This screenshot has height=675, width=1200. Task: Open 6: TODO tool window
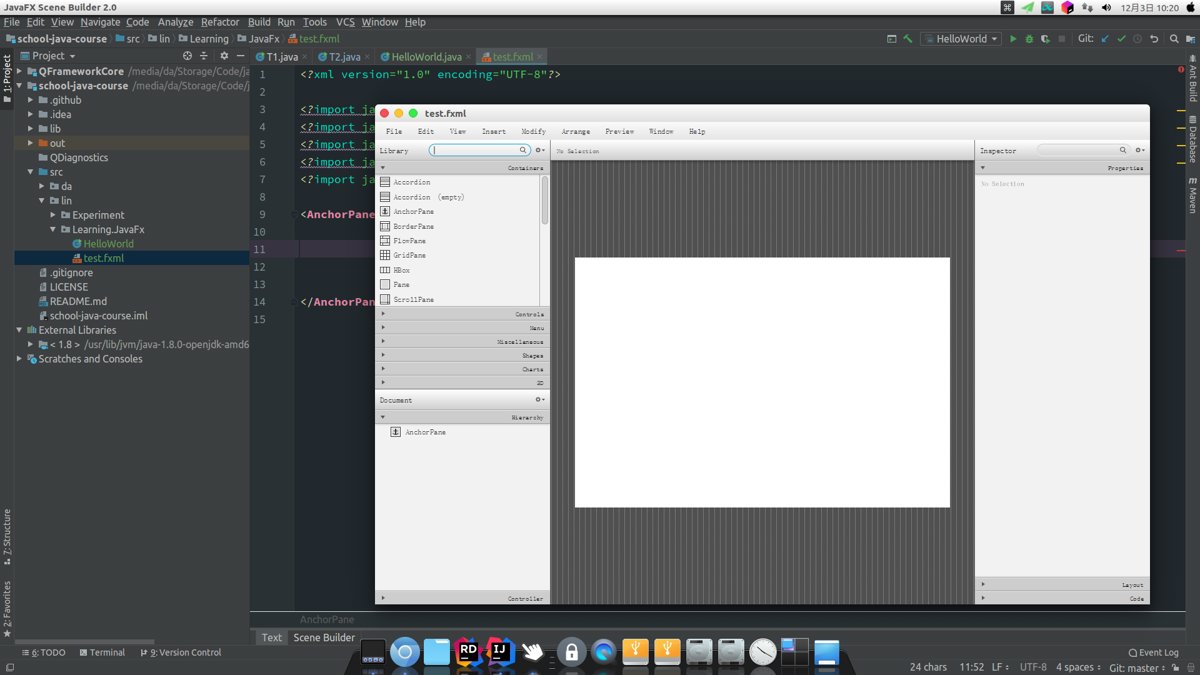pos(42,653)
